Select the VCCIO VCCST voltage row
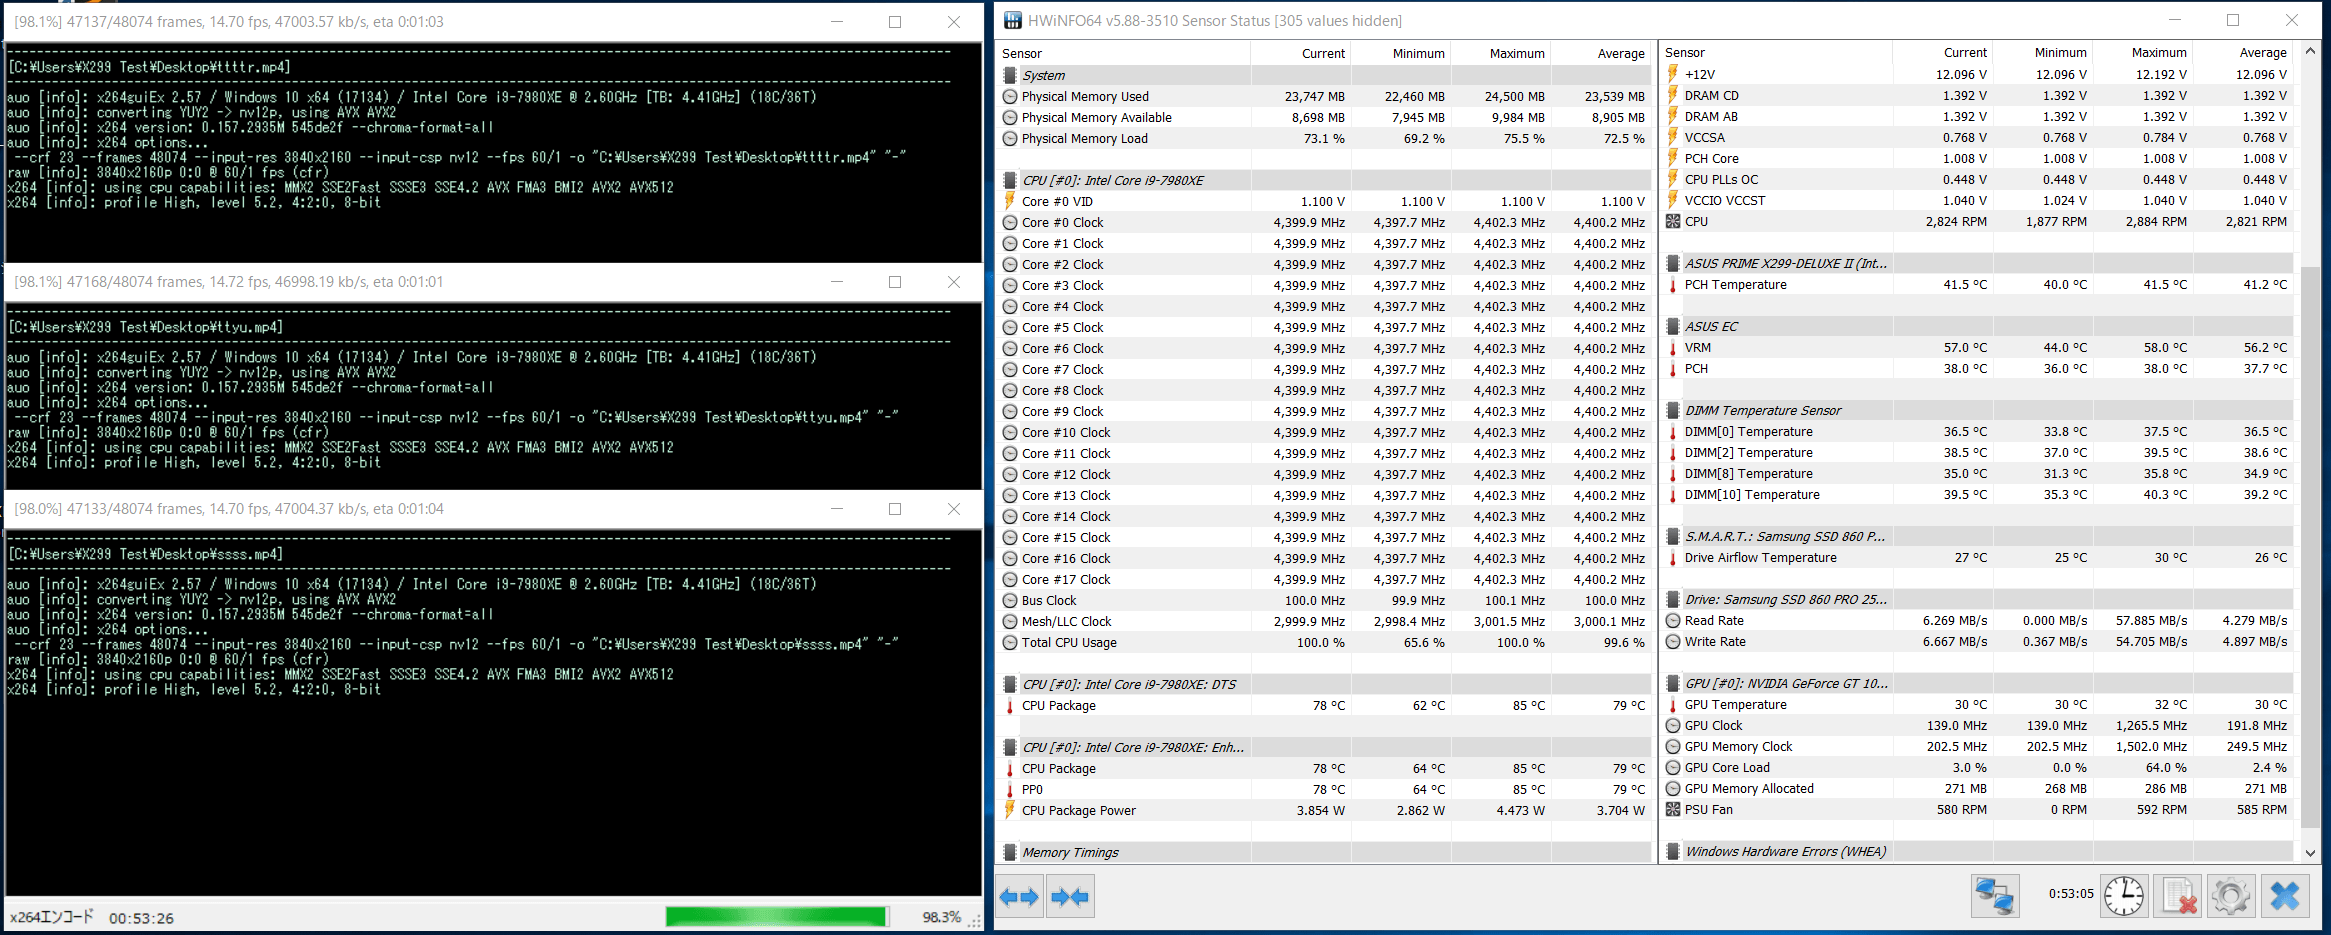This screenshot has width=2331, height=935. coord(1978,200)
